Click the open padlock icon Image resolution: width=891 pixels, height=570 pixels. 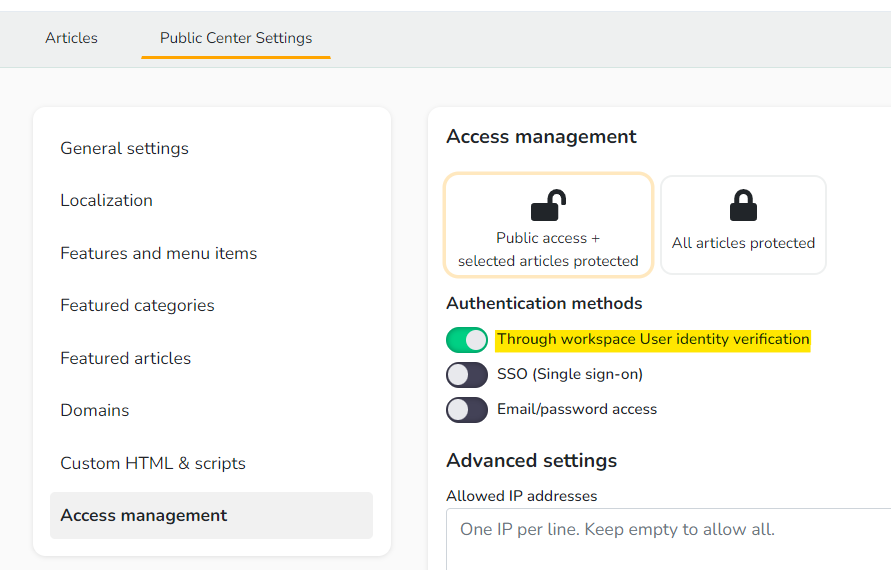[x=548, y=205]
